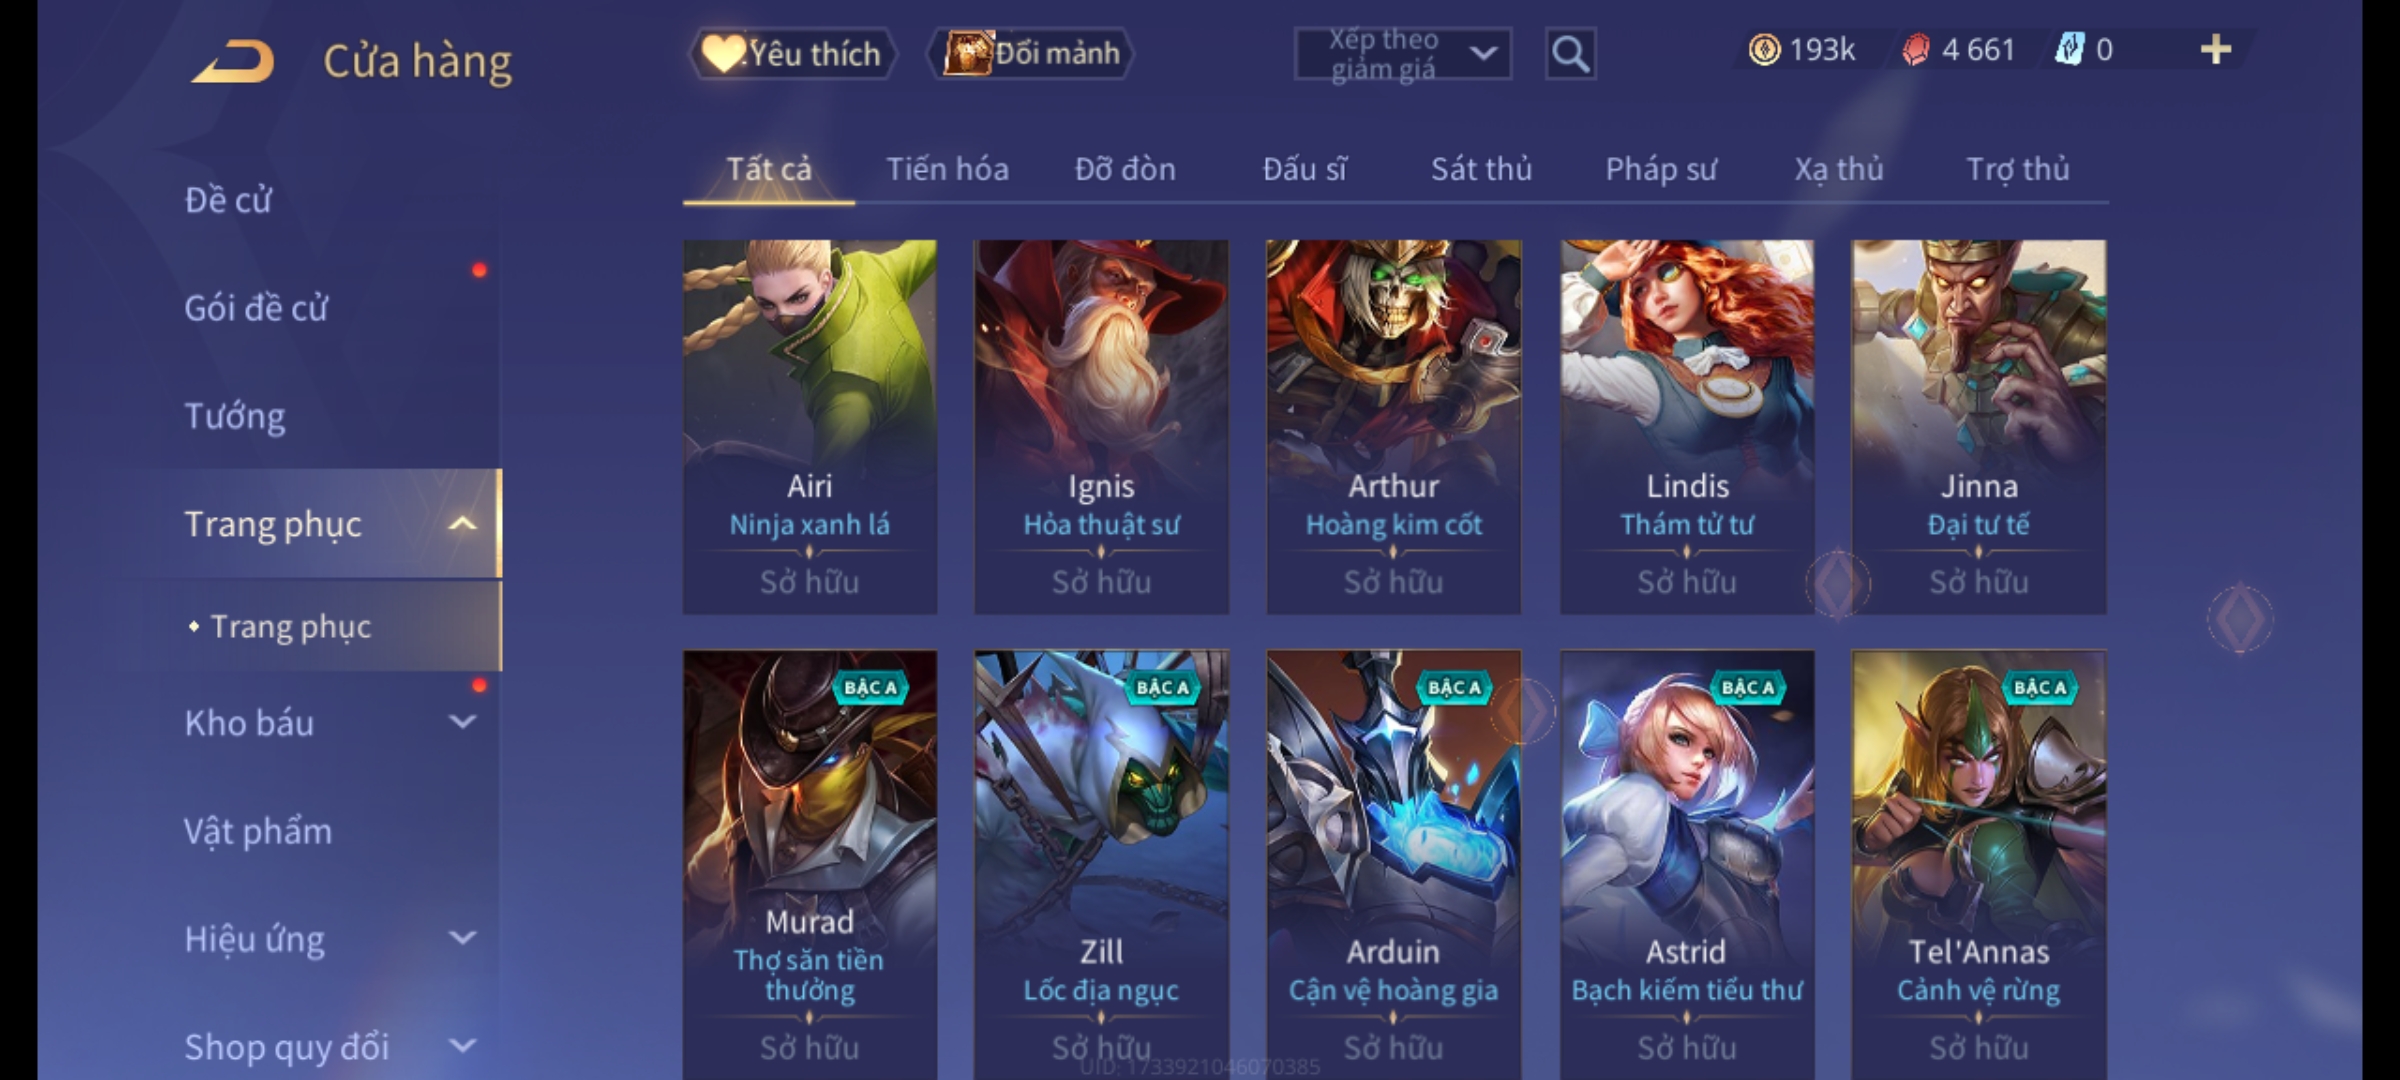
Task: Switch to the Pháp sư tab
Action: pos(1661,169)
